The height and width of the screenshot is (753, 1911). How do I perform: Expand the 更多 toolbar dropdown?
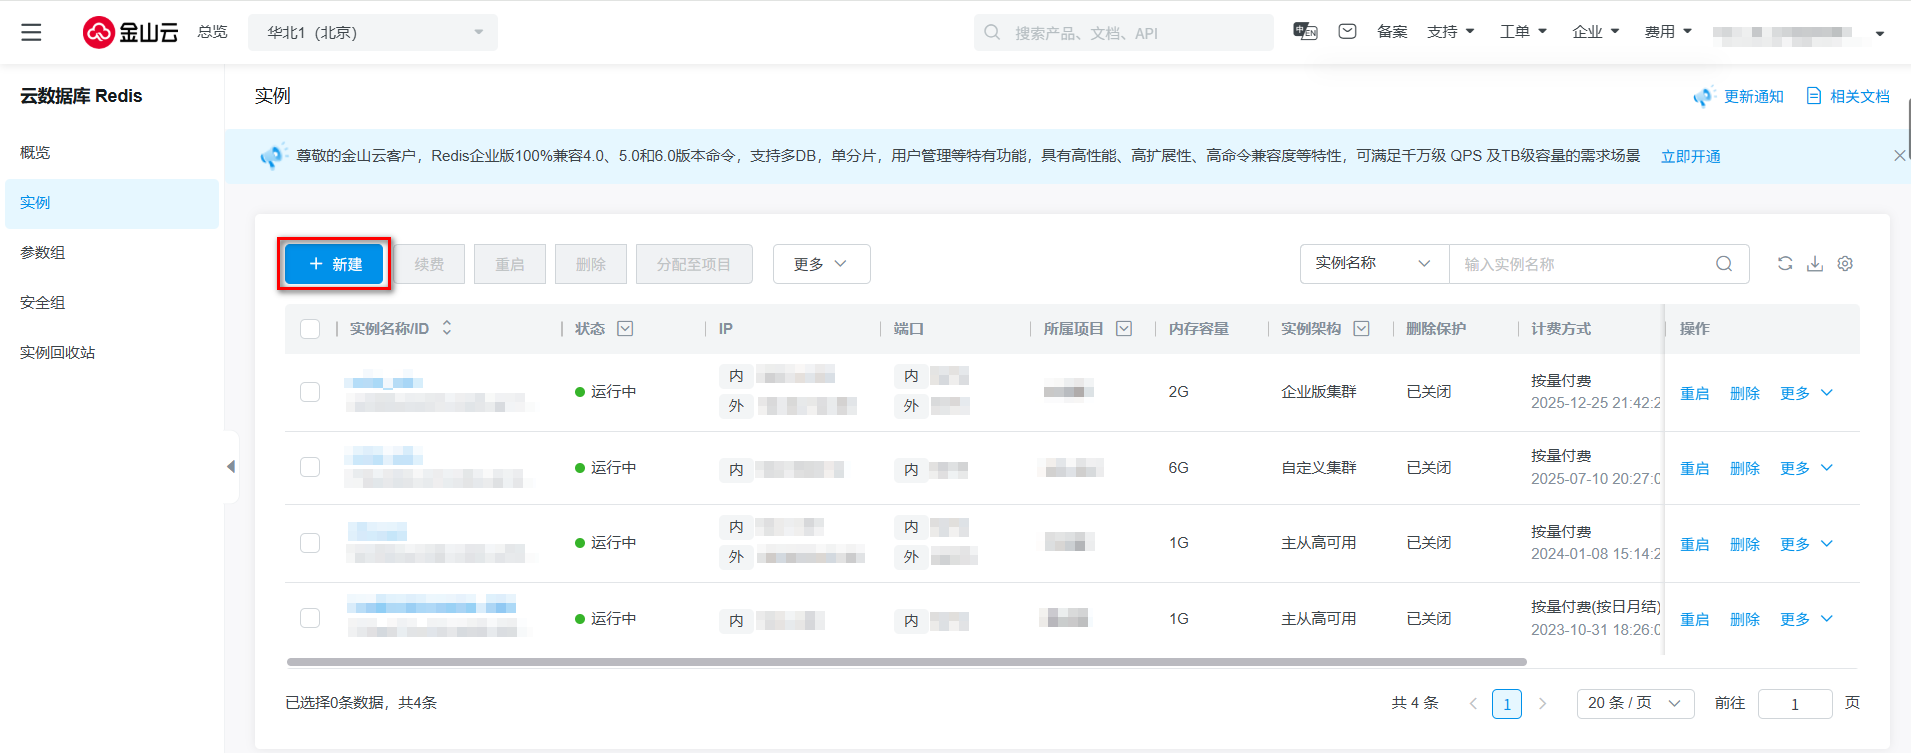[x=821, y=264]
